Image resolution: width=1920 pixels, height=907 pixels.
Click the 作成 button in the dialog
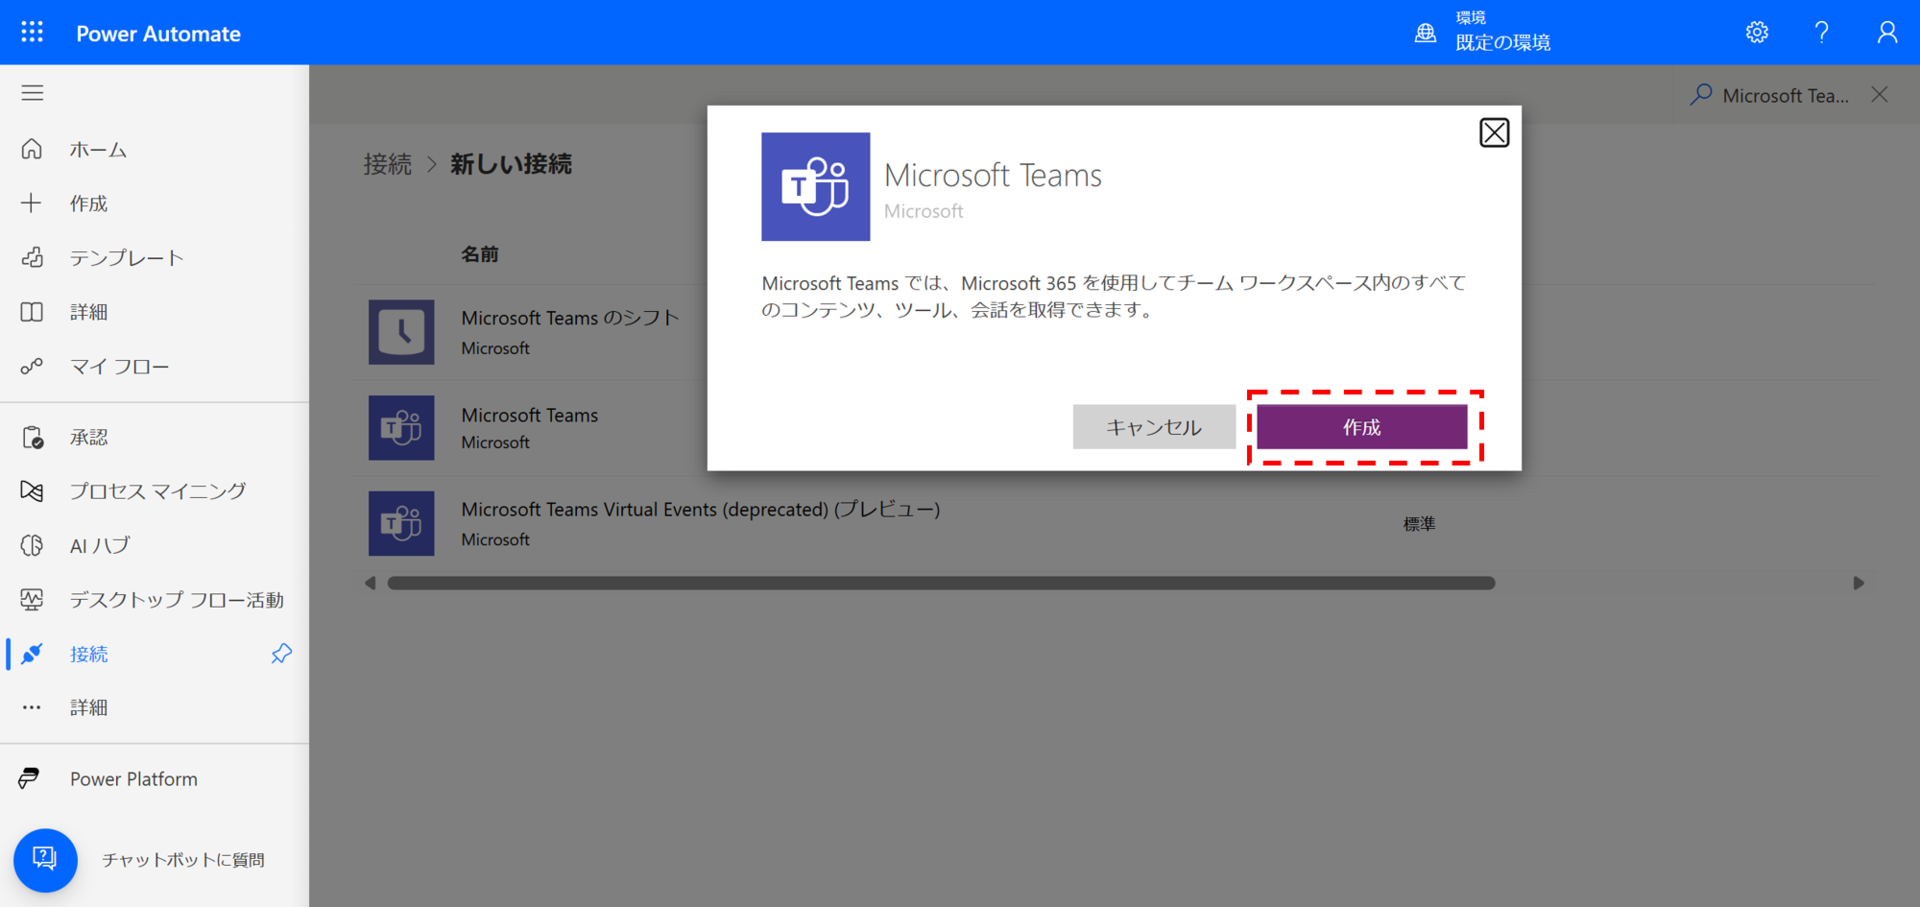pyautogui.click(x=1362, y=427)
